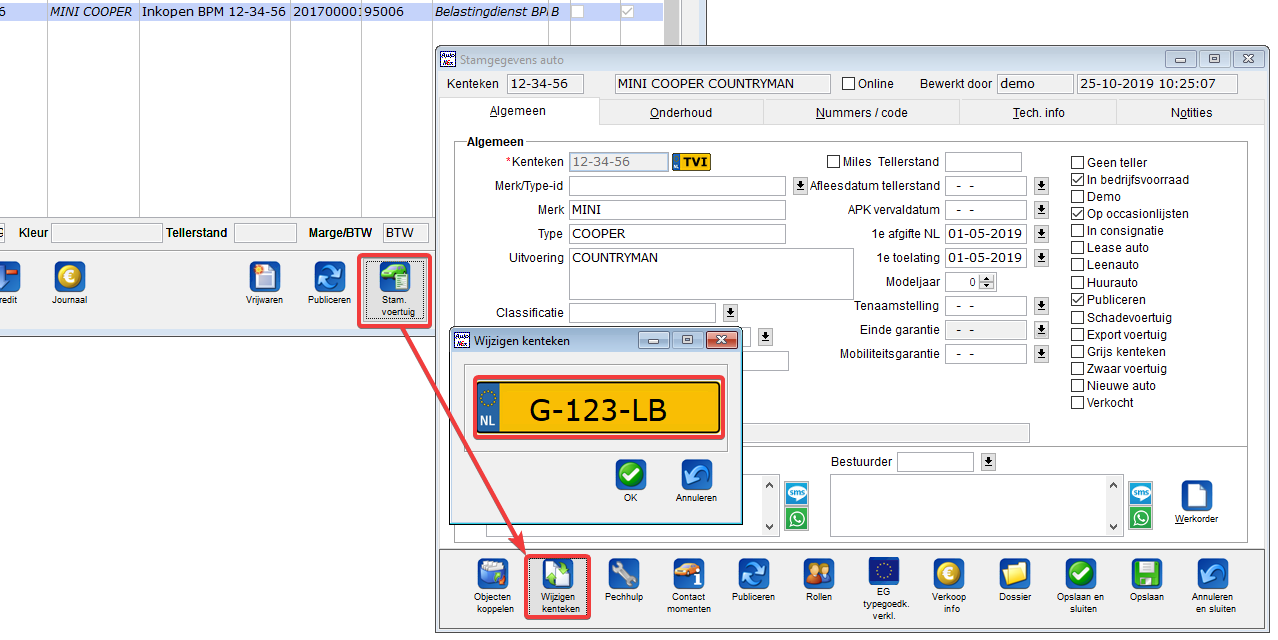
Task: Open Notities tab
Action: [1191, 113]
